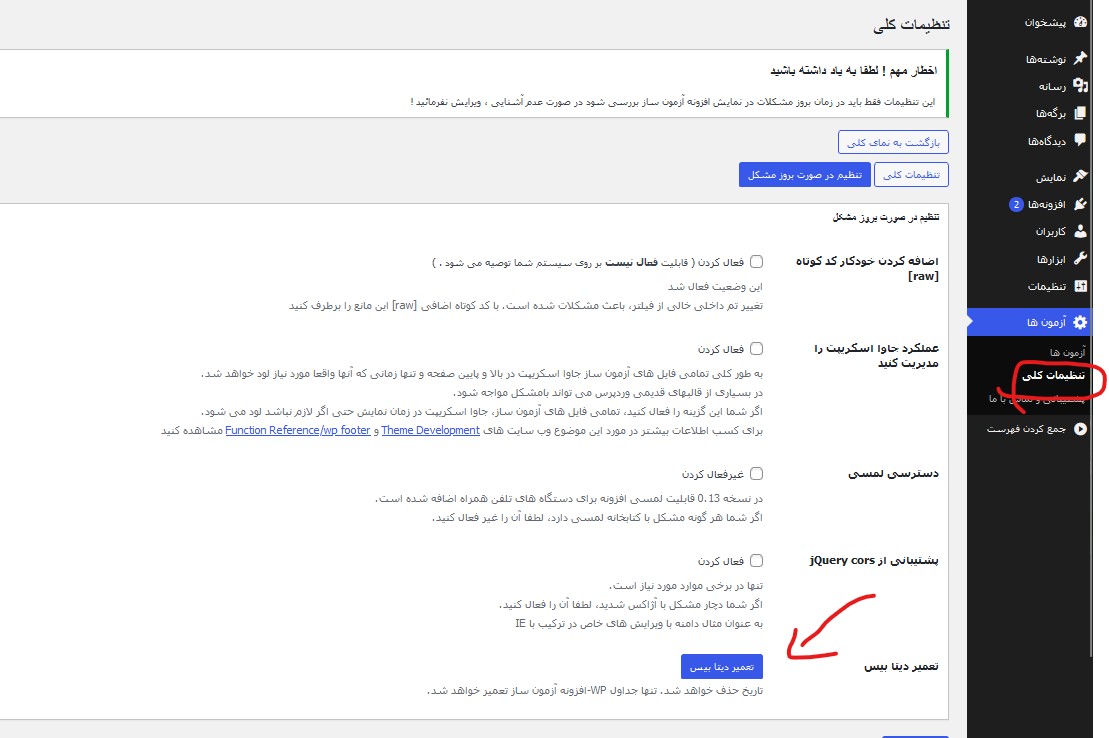Open the پیشخوان dashboard icon
1109x738 pixels.
coord(1080,22)
